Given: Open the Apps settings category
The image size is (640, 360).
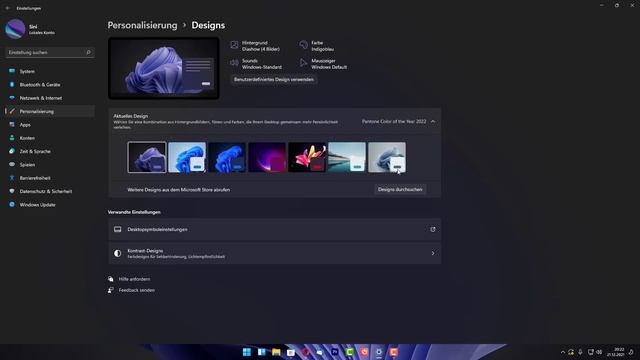Looking at the screenshot, I should [49, 124].
